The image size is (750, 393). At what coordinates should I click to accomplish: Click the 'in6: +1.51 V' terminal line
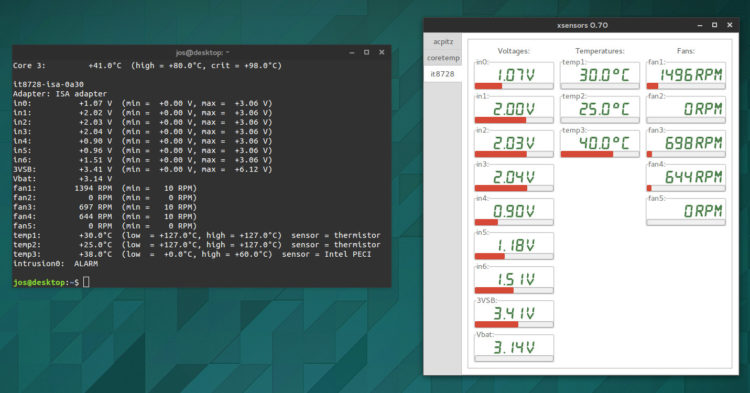(x=143, y=160)
